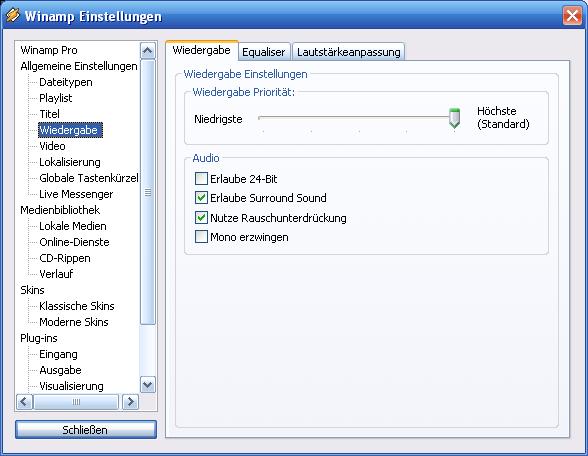Open Visualisierung plug-ins
The image size is (588, 456).
tap(71, 386)
